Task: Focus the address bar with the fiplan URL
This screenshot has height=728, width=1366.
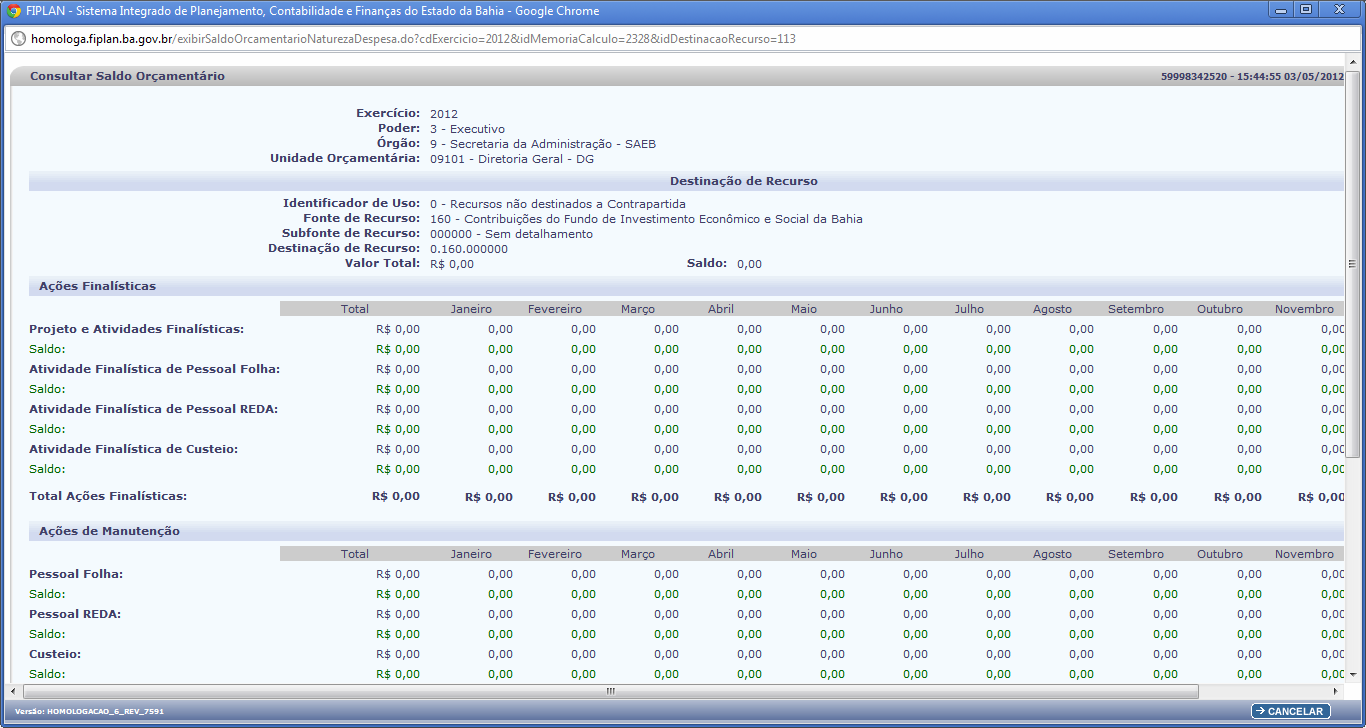Action: pyautogui.click(x=683, y=39)
